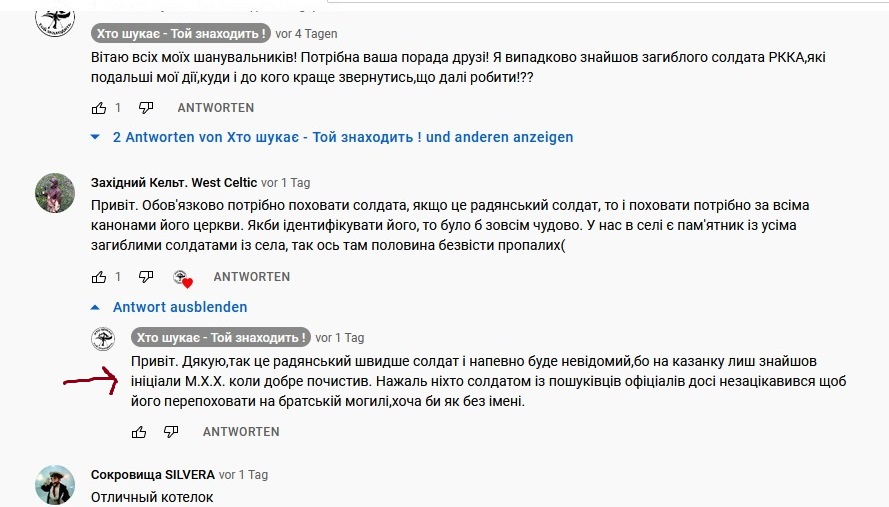The height and width of the screenshot is (507, 889).
Task: Dislike the first comment by Хто шукає
Action: click(146, 107)
